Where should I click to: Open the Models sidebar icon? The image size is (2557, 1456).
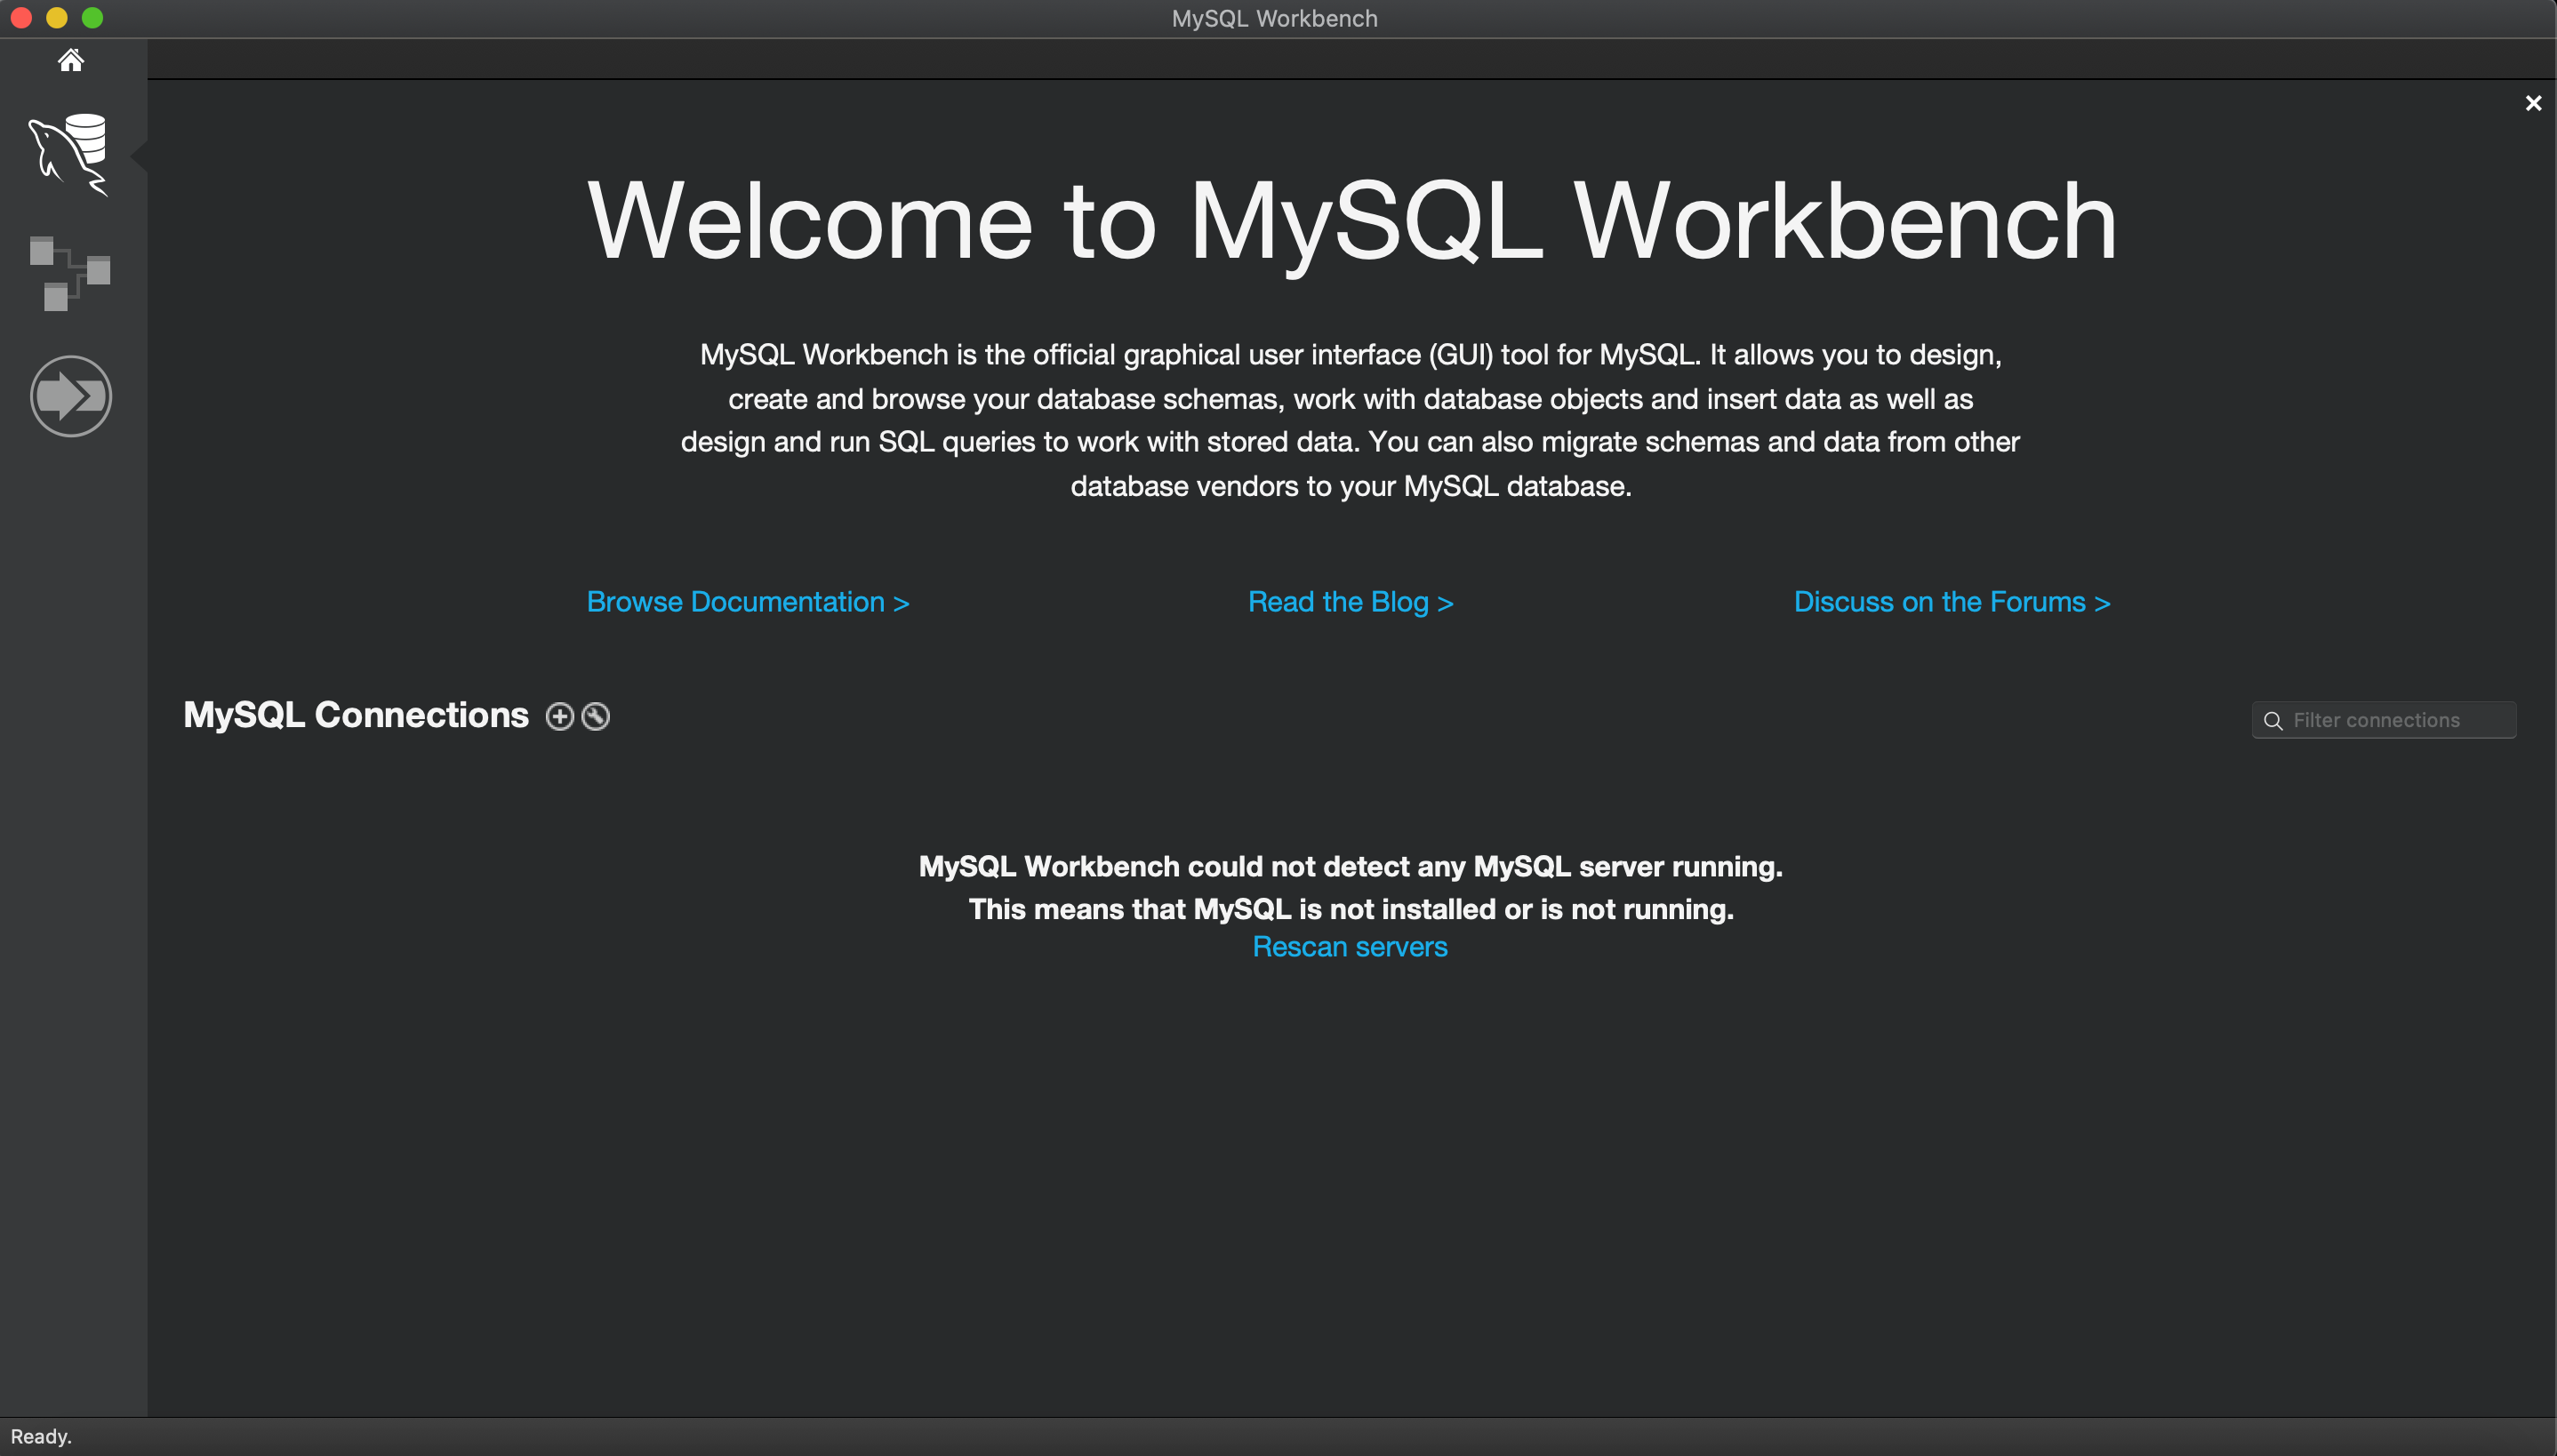[69, 273]
